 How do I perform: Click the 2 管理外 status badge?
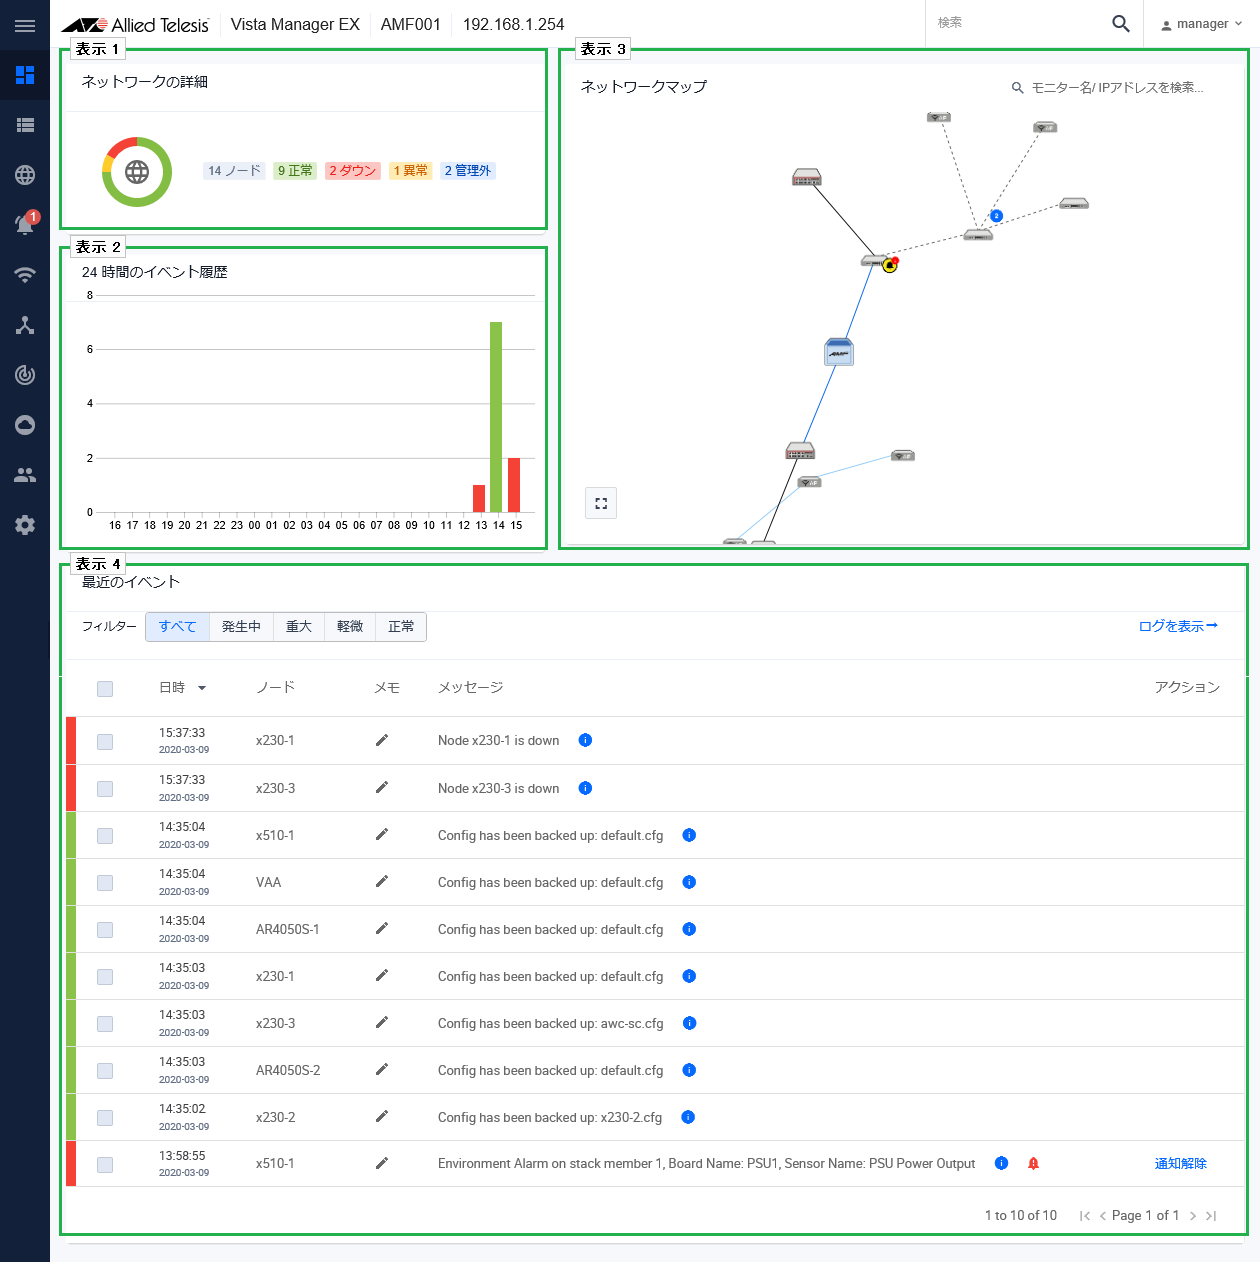coord(468,171)
